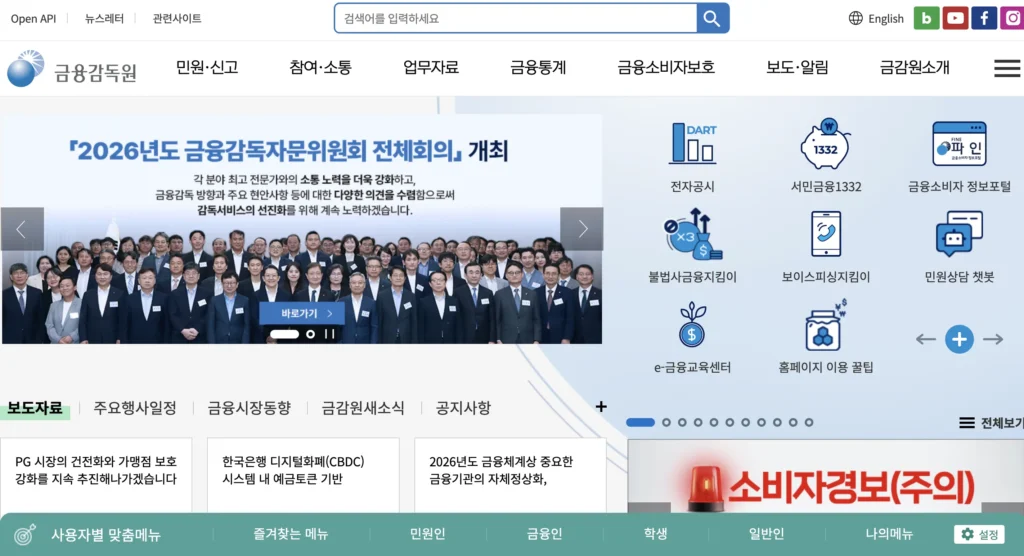The image size is (1024, 556).
Task: Switch to 주요행사일정 tab
Action: tap(135, 408)
